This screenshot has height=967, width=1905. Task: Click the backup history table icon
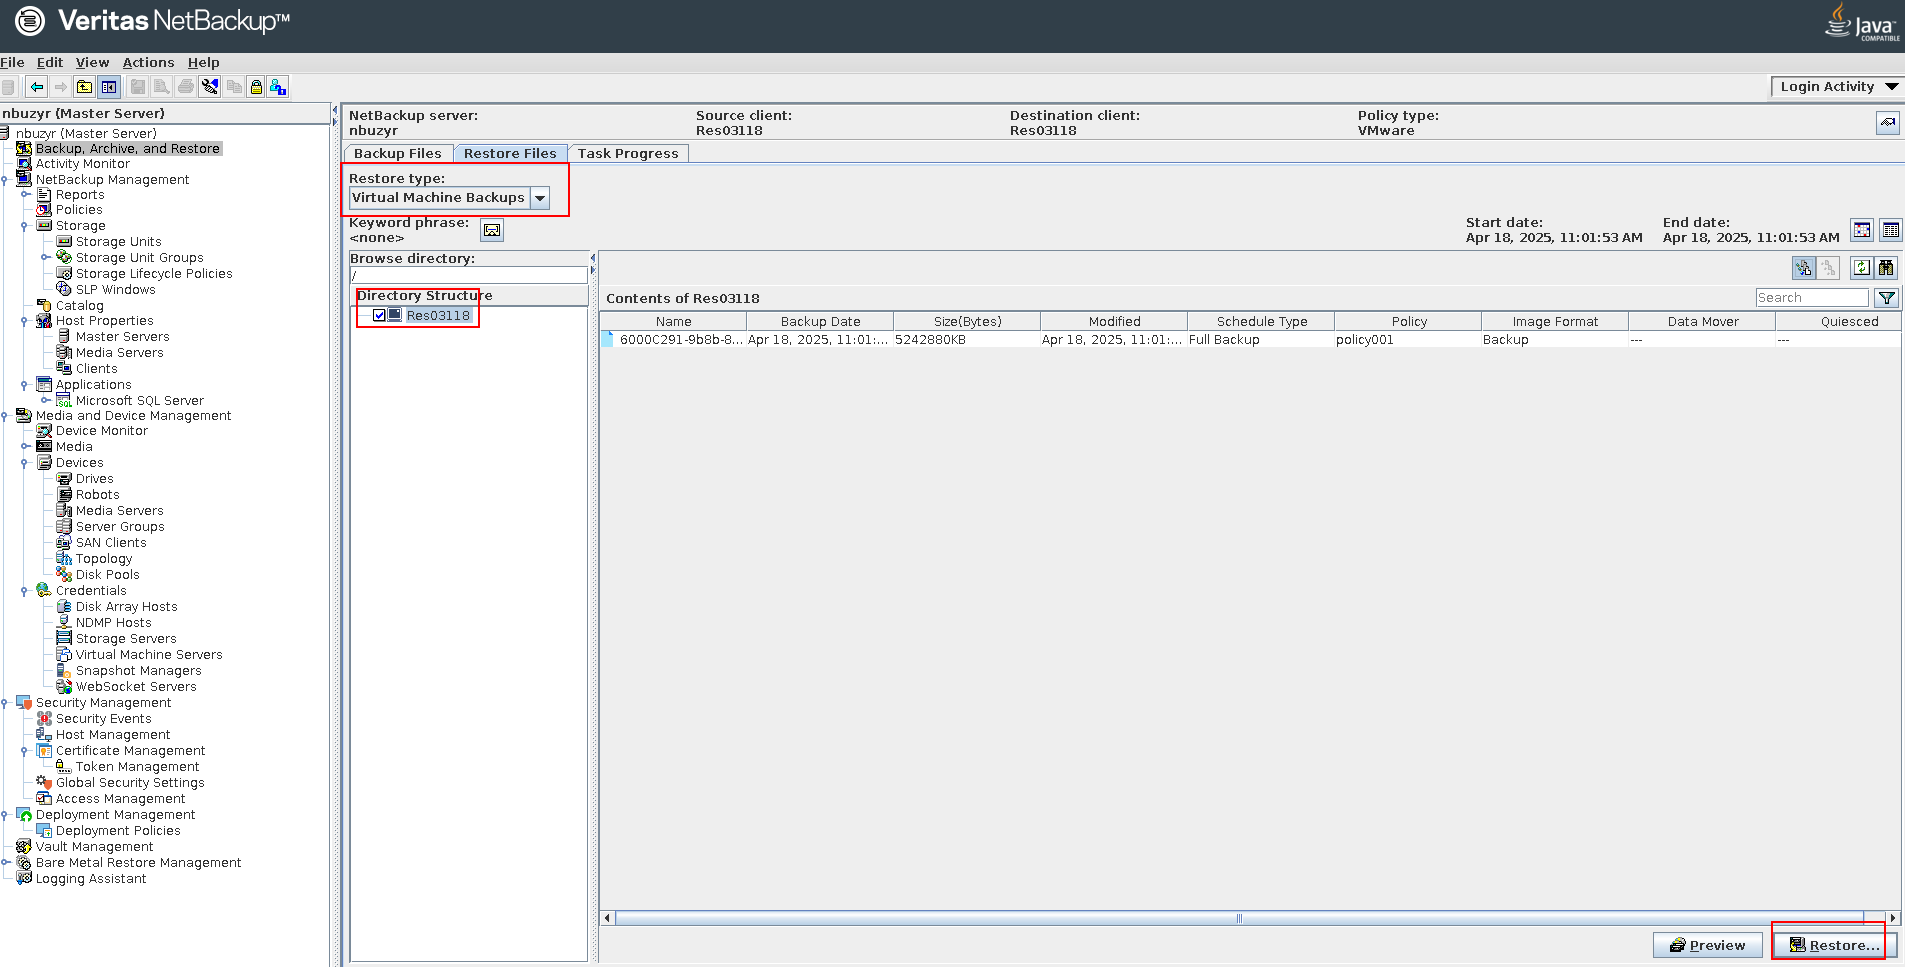[x=1890, y=230]
